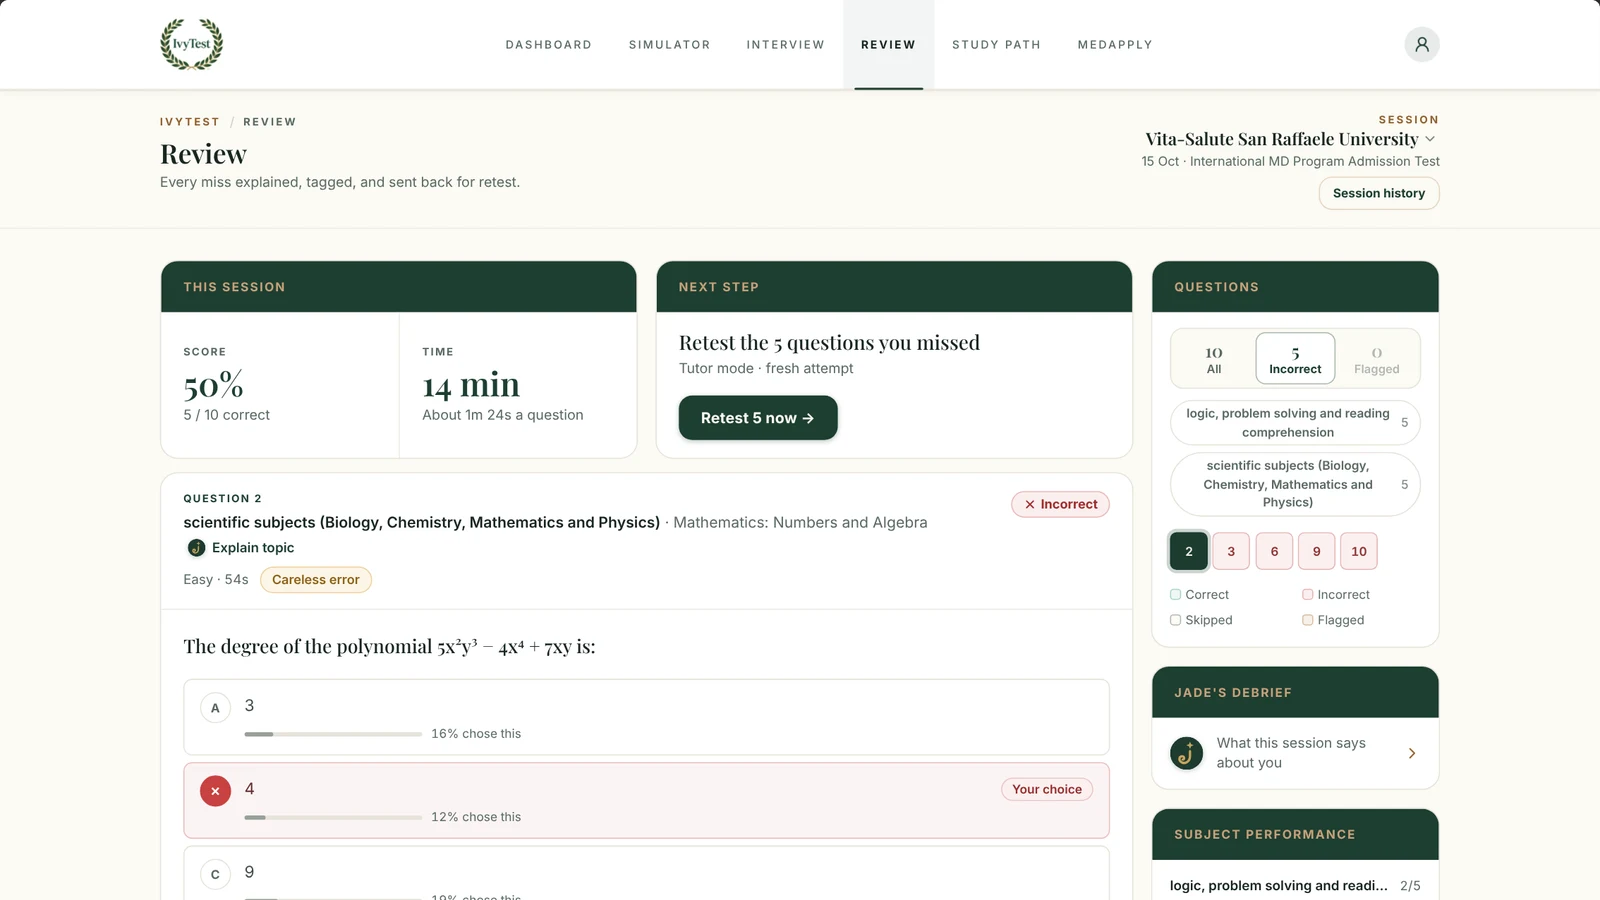Jump to question 3
This screenshot has height=900, width=1600.
click(1231, 551)
